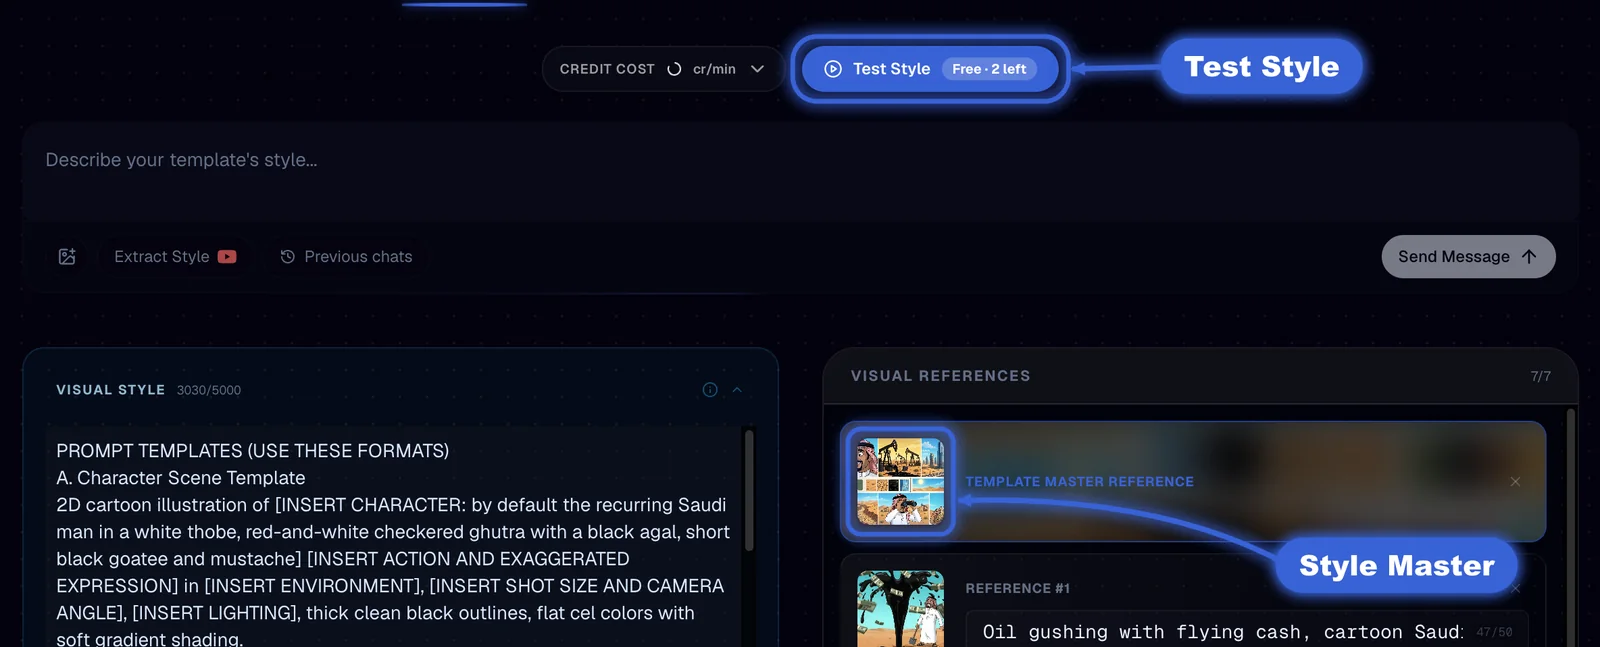Click the info icon in Visual Style header
1600x647 pixels.
pos(710,390)
